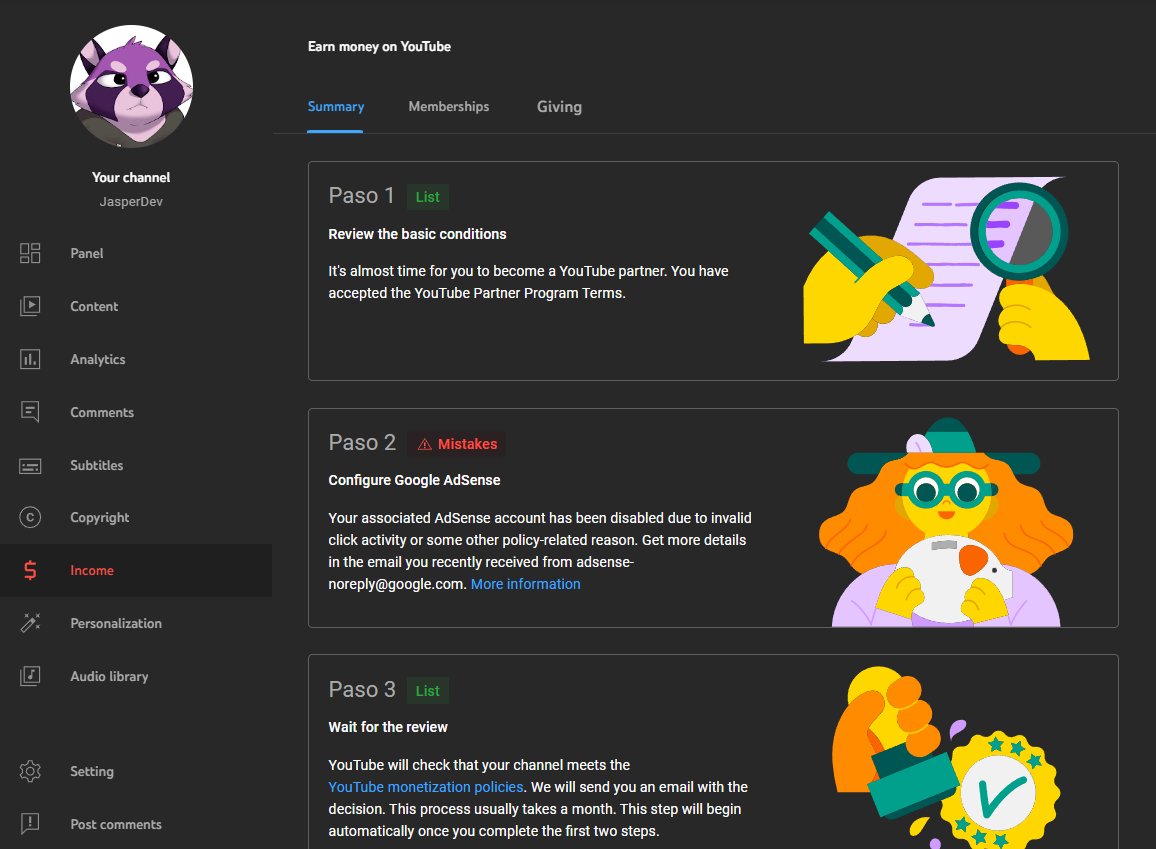Image resolution: width=1156 pixels, height=849 pixels.
Task: Click the Paso 3 stamp and checkmark illustration
Action: tap(946, 757)
